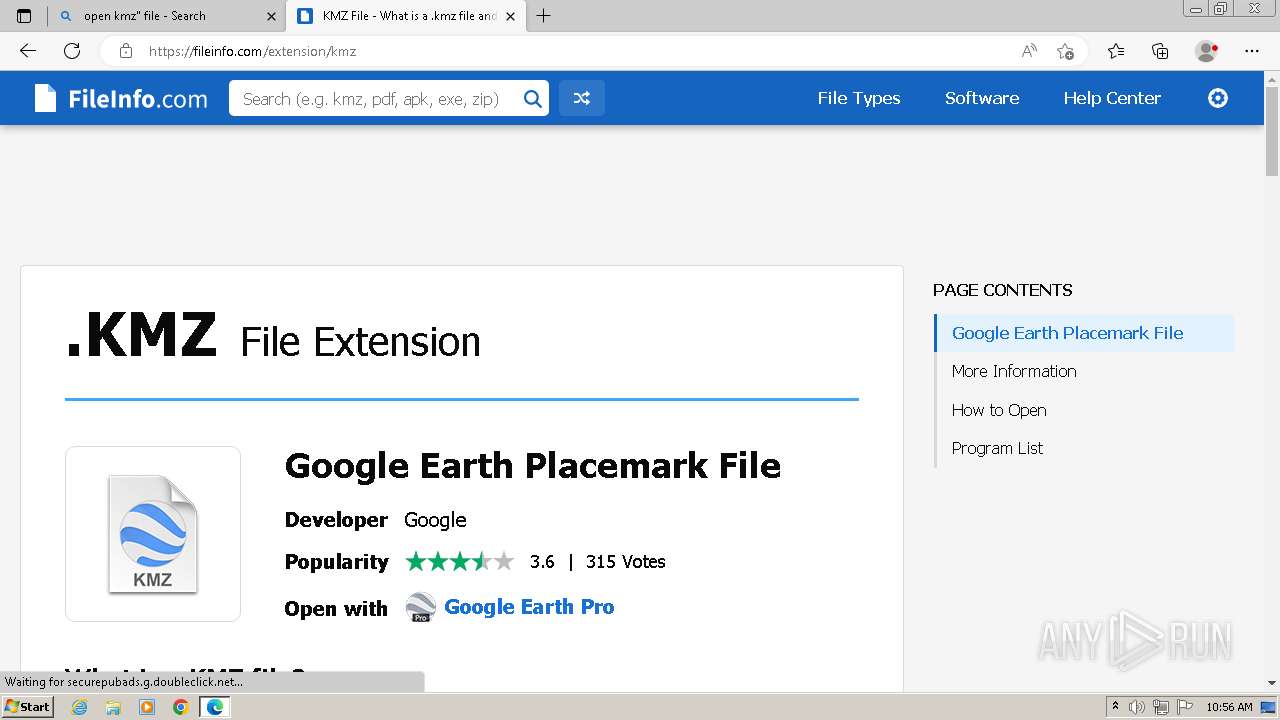Open the tab actions menu icon

24,16
